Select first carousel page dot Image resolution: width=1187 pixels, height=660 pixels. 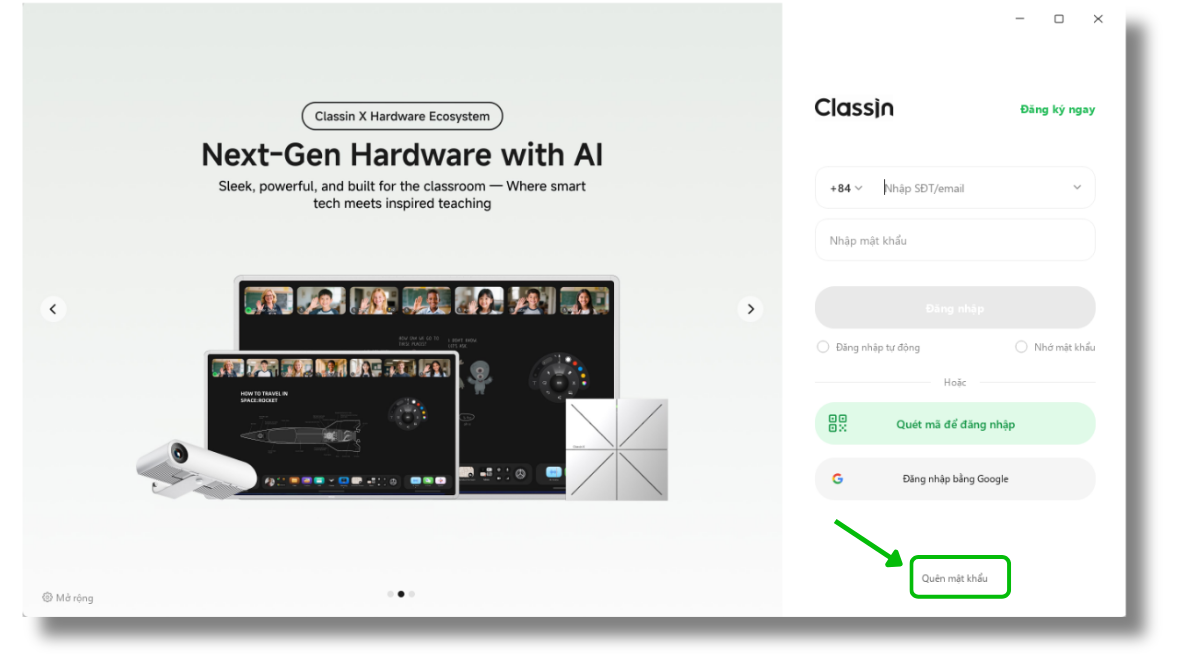tap(391, 594)
